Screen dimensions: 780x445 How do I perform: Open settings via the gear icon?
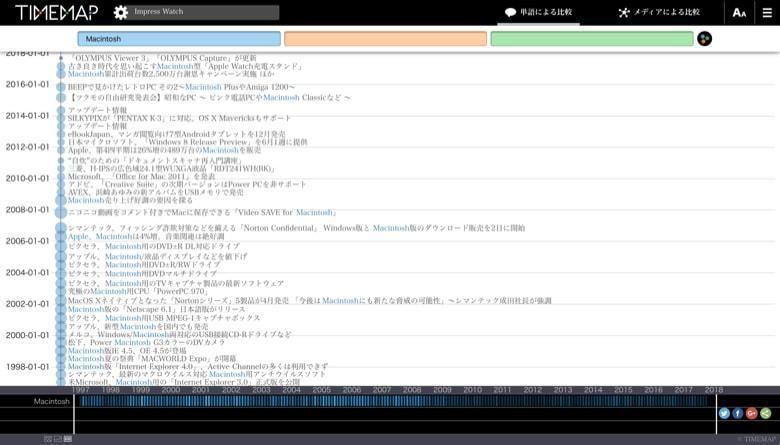[x=120, y=12]
